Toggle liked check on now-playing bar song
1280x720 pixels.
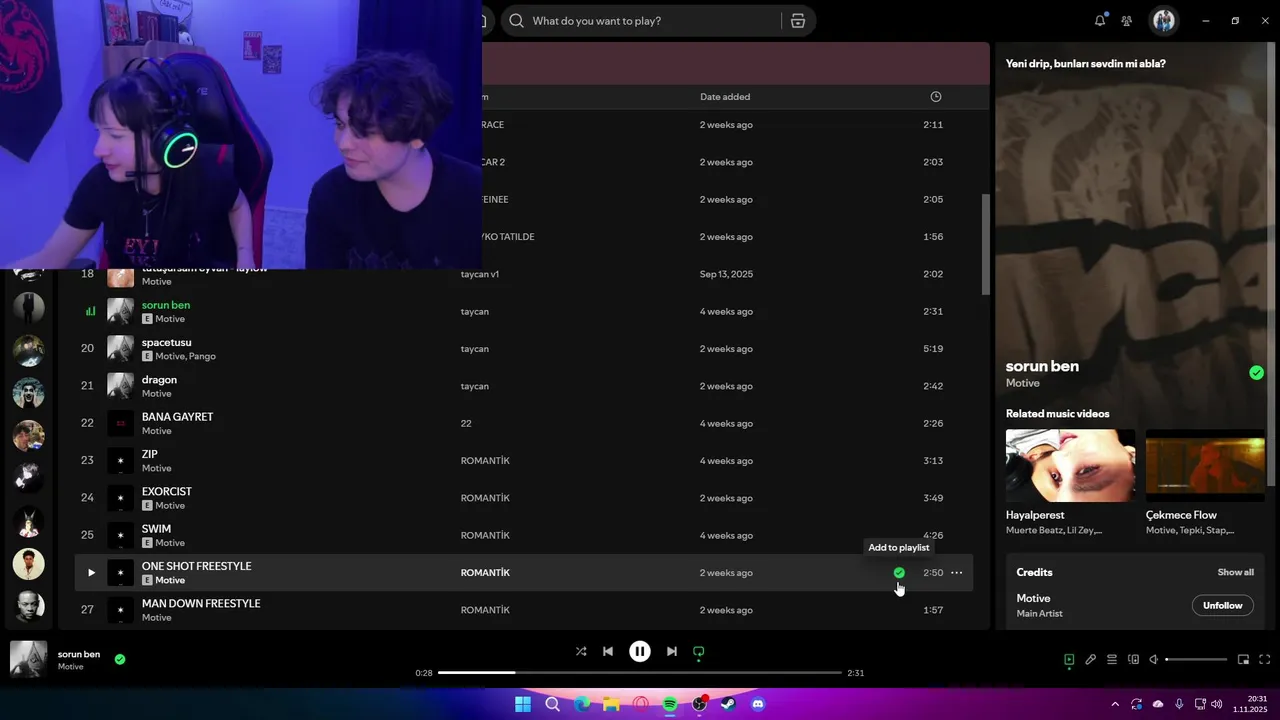pyautogui.click(x=120, y=659)
